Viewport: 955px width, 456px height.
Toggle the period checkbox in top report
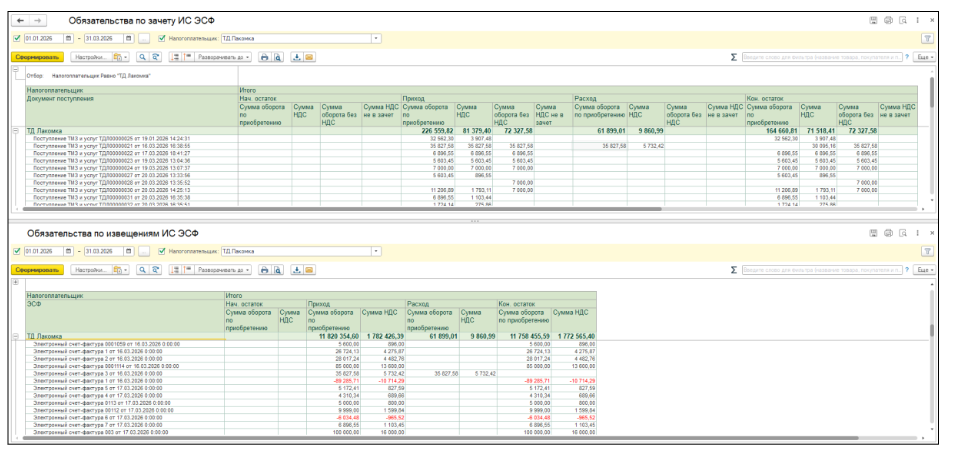click(x=17, y=39)
